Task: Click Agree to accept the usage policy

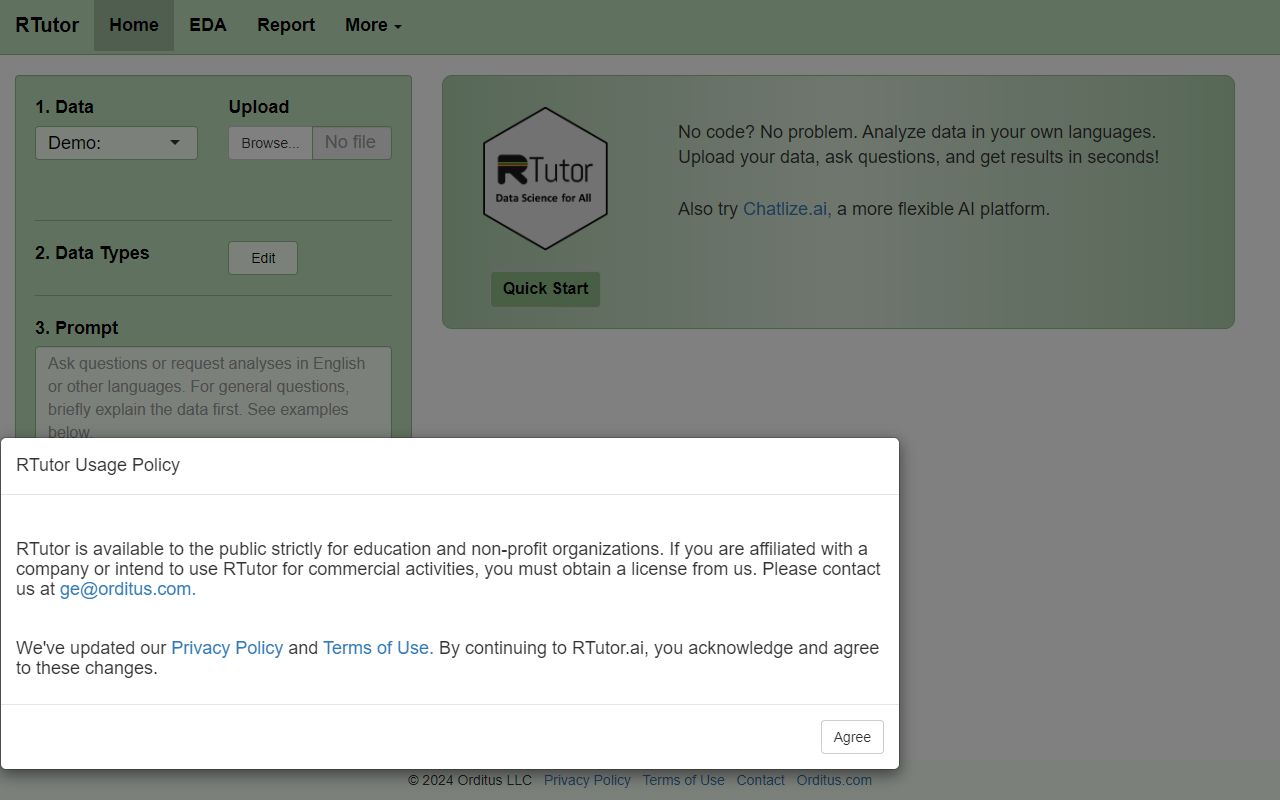Action: (851, 737)
